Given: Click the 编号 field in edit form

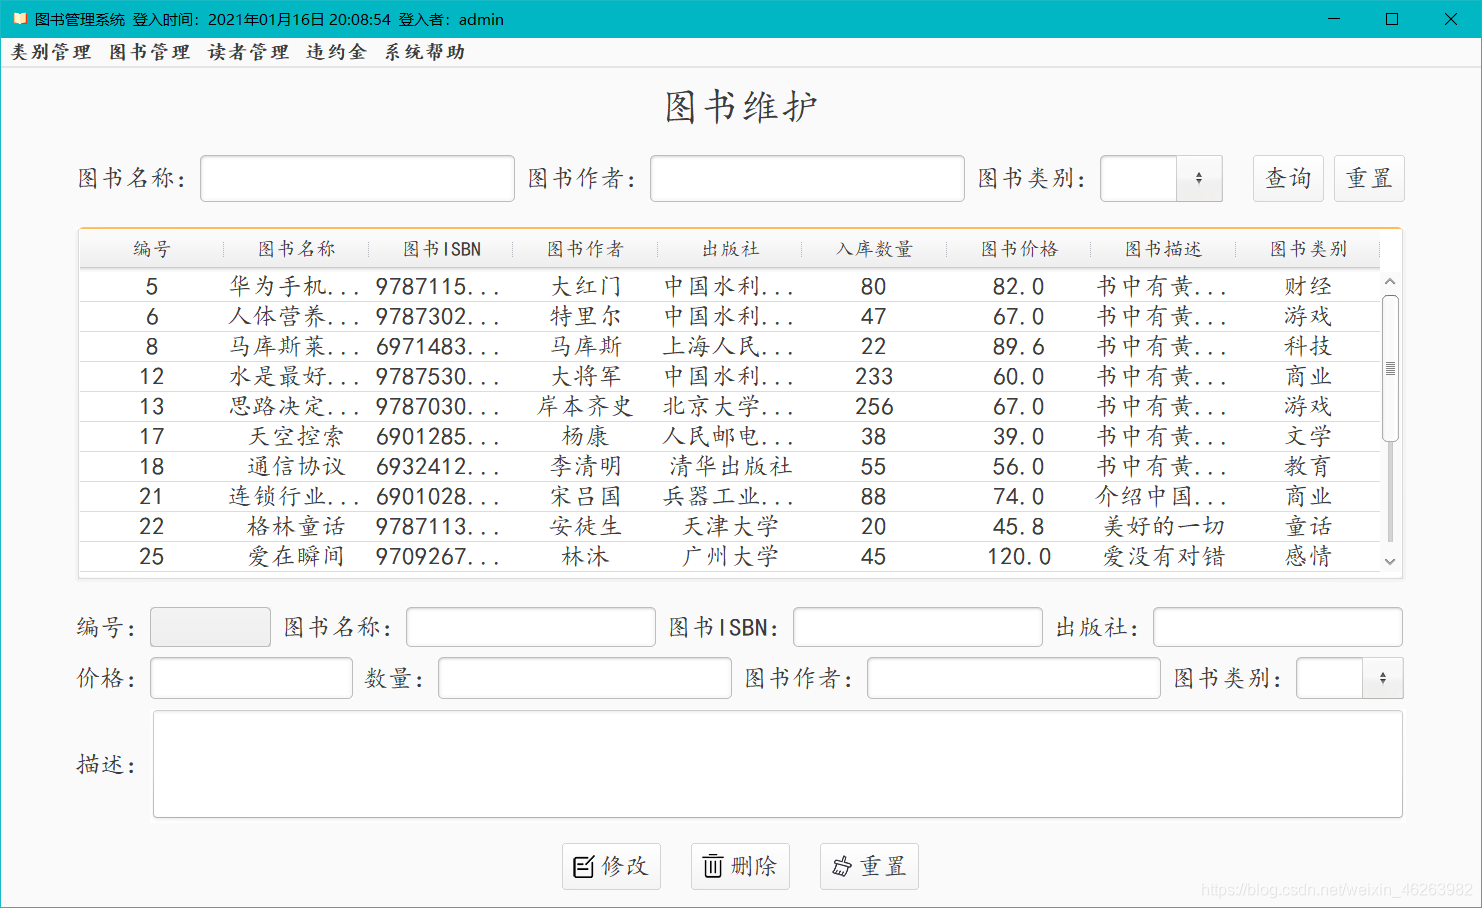Looking at the screenshot, I should point(210,627).
